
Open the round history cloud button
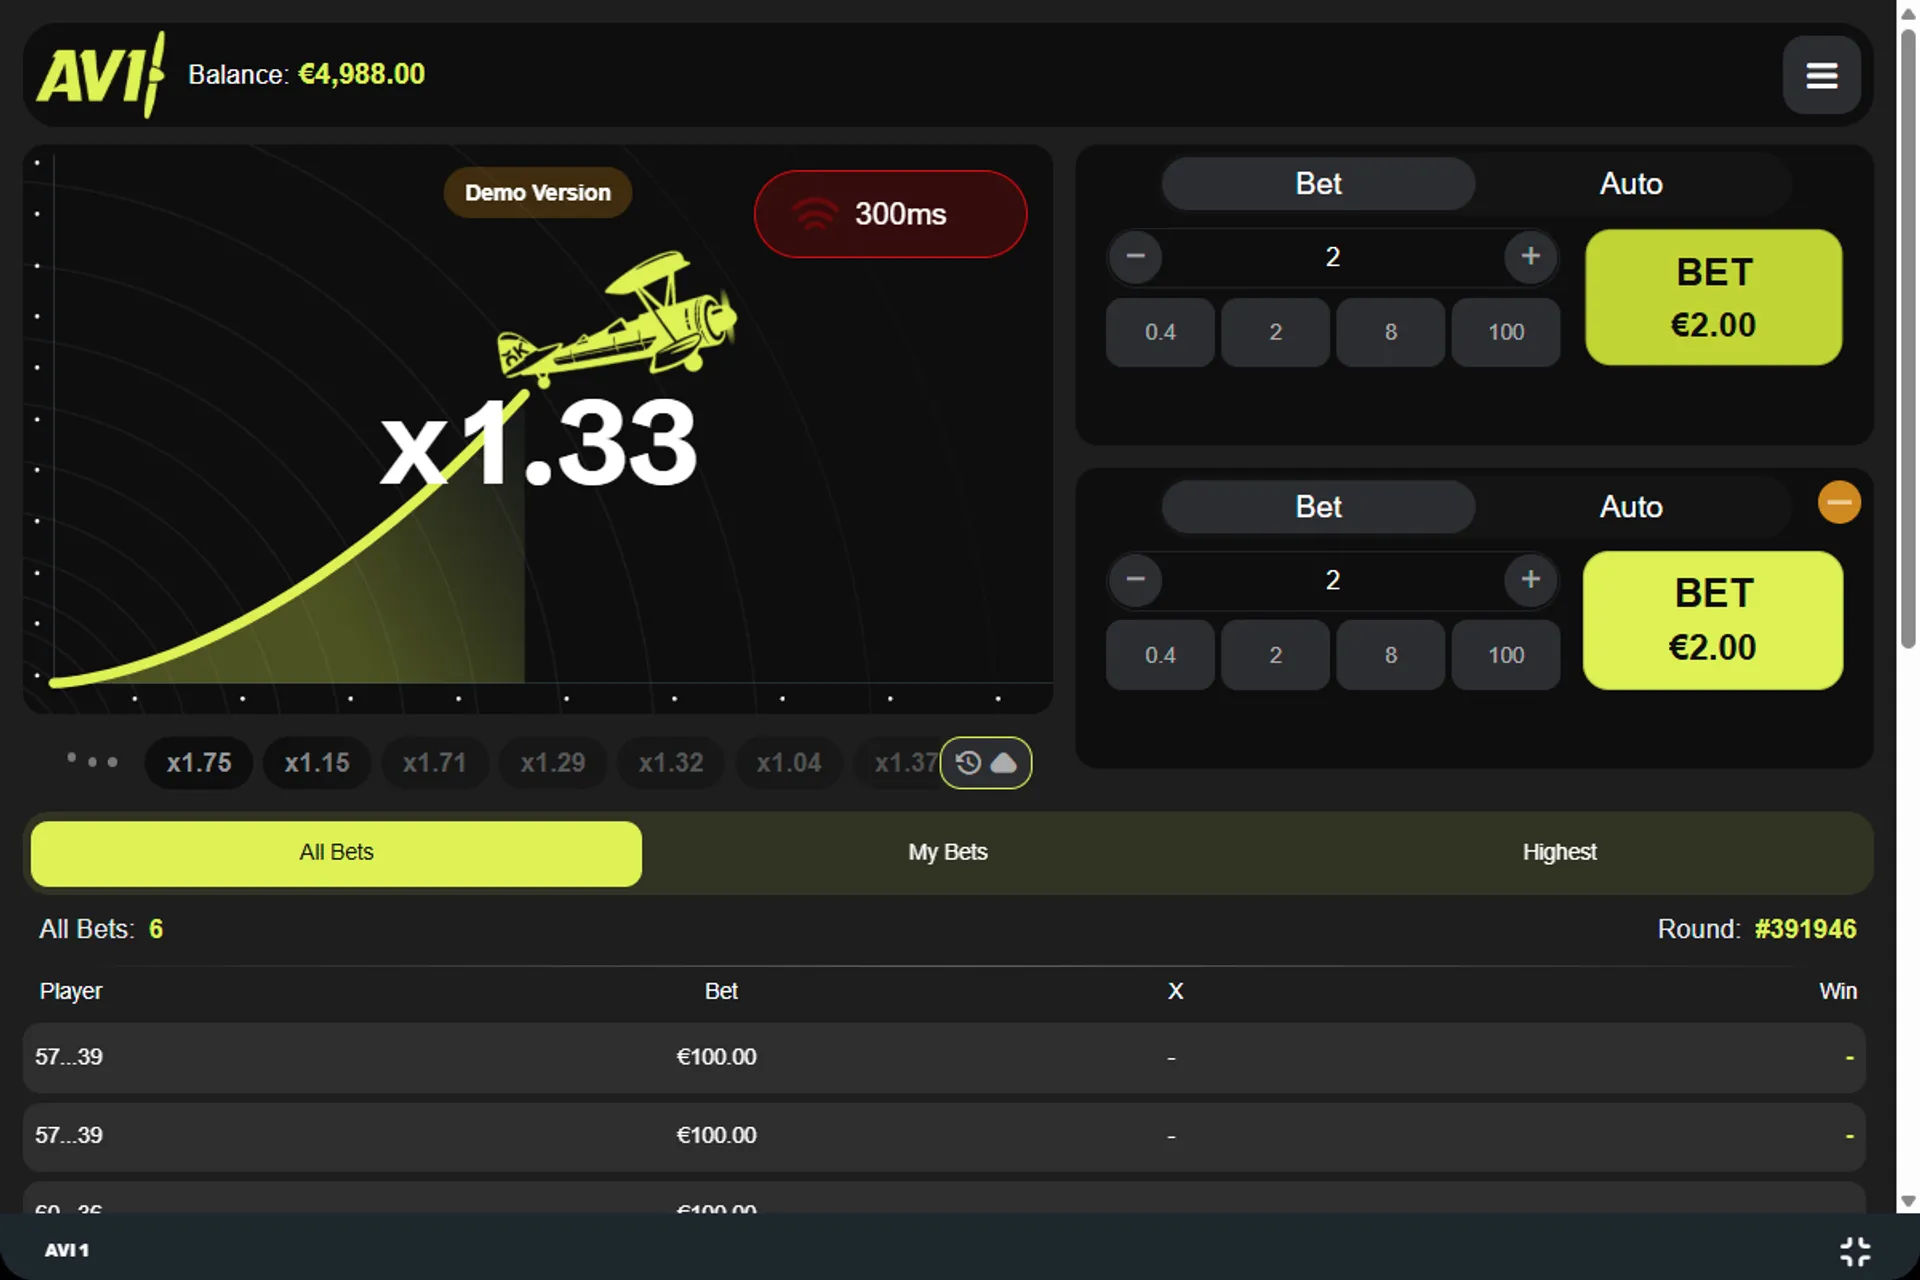[x=986, y=763]
